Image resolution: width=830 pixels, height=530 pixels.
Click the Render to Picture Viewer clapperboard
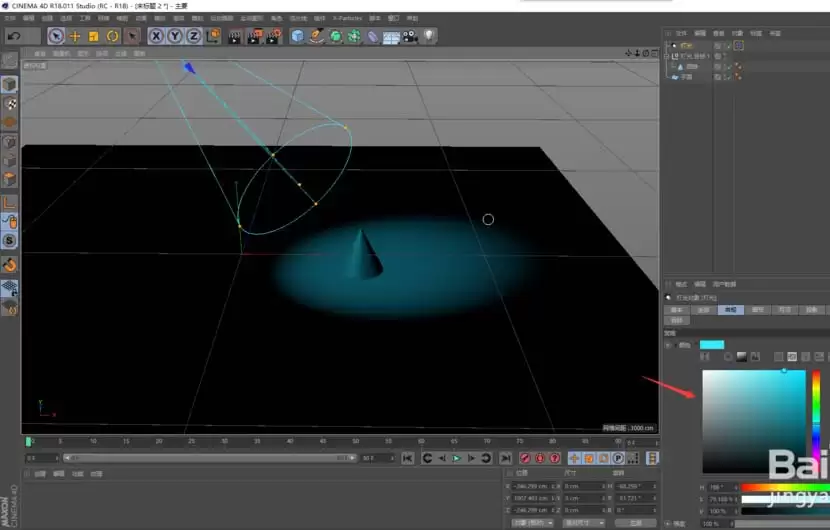pyautogui.click(x=254, y=36)
